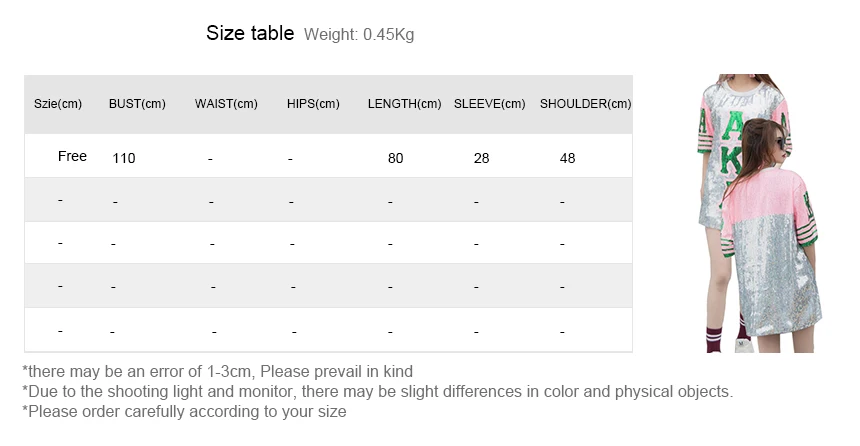The image size is (860, 446).
Task: Click the "Size table" heading
Action: click(250, 33)
